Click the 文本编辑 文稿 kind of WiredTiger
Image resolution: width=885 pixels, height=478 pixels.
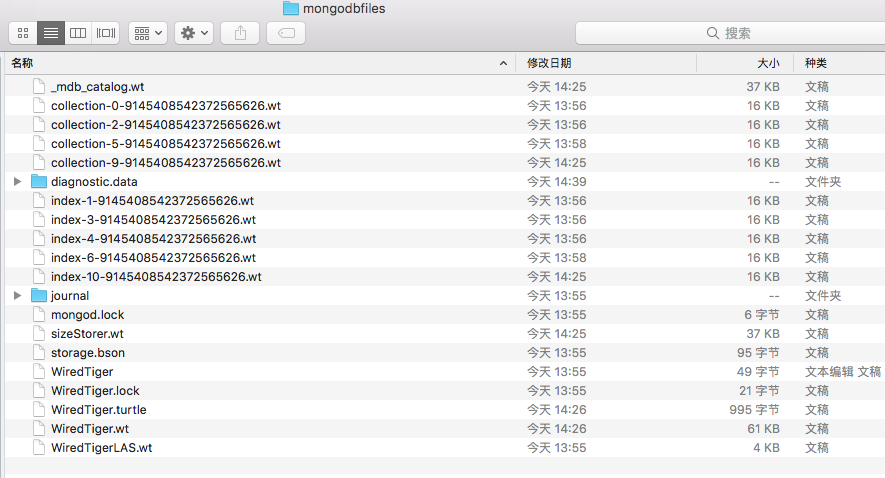click(x=843, y=372)
